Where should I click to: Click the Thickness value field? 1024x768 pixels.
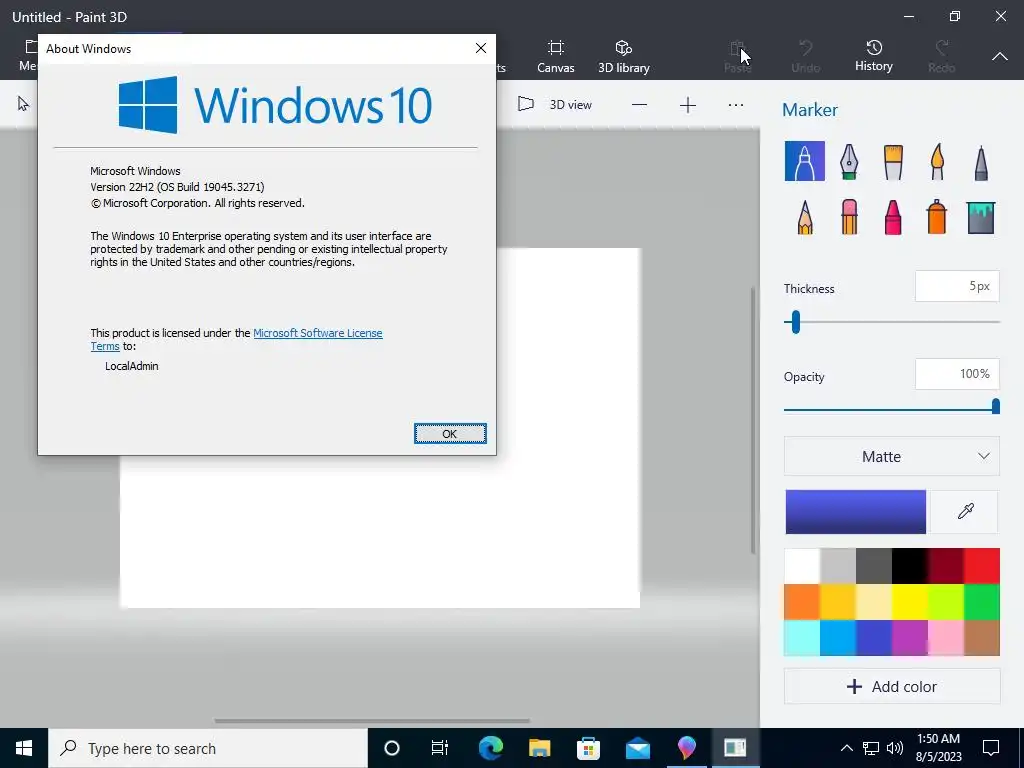[x=957, y=286]
